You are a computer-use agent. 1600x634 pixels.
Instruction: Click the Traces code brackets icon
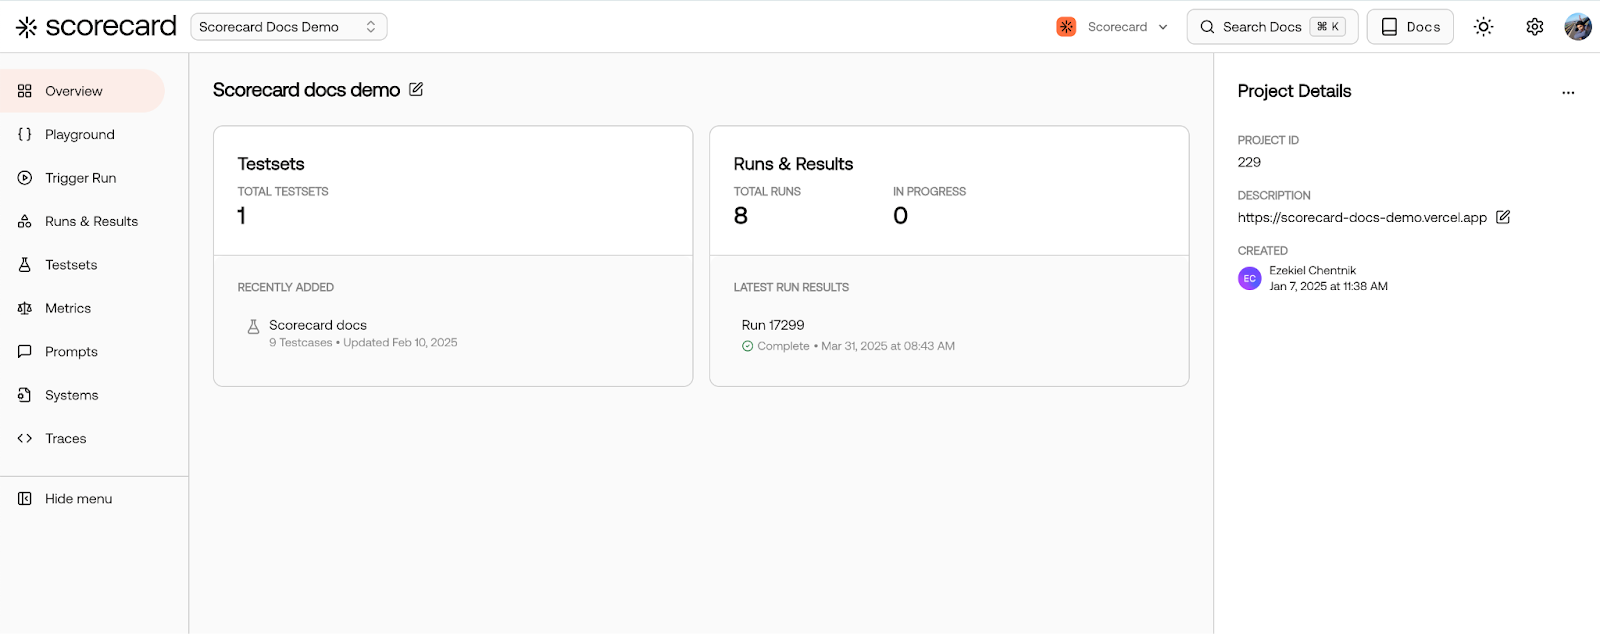[25, 438]
